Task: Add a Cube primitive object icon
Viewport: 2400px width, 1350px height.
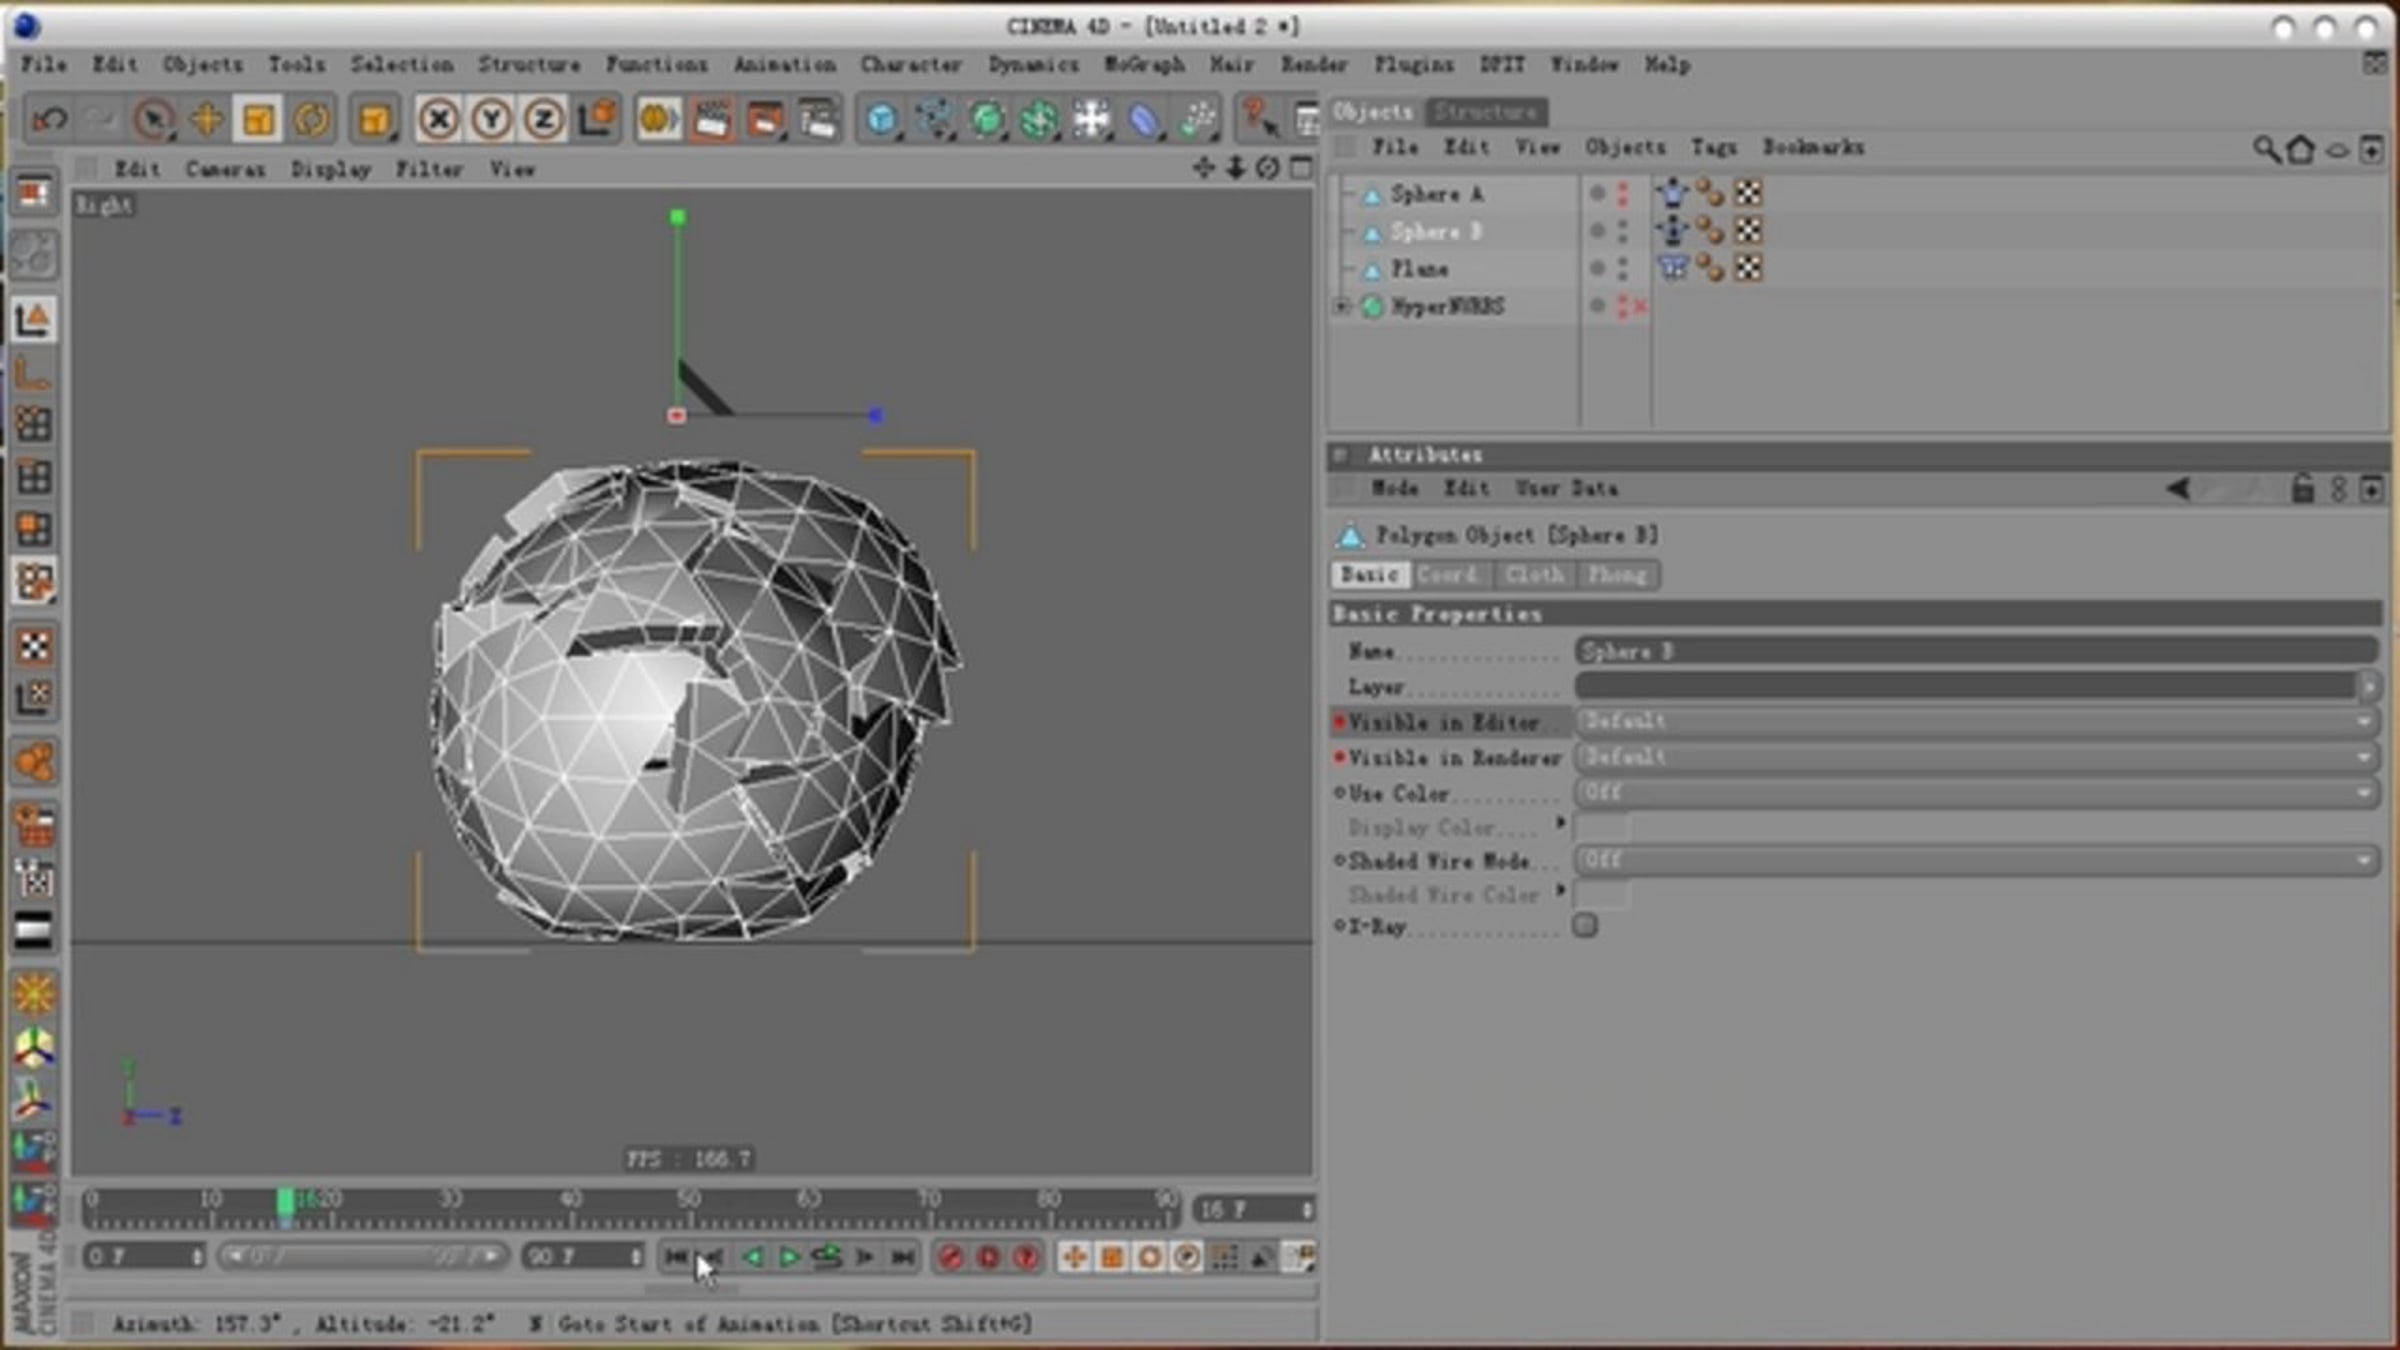Action: (881, 120)
